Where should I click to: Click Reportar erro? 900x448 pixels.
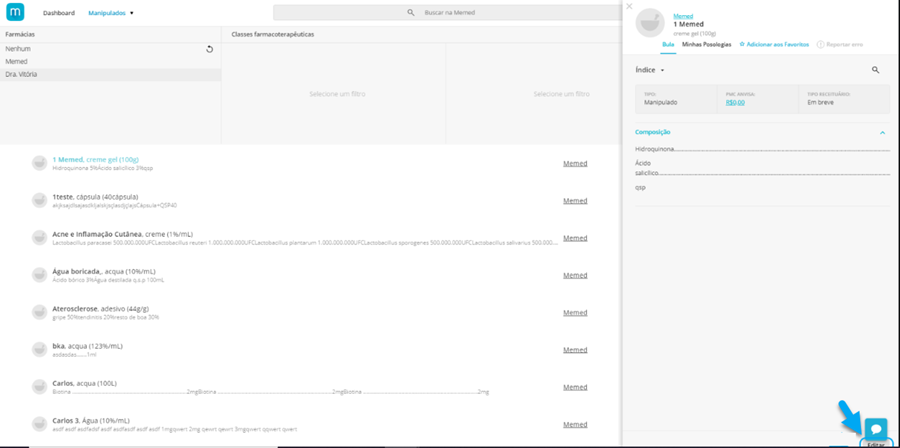(840, 44)
